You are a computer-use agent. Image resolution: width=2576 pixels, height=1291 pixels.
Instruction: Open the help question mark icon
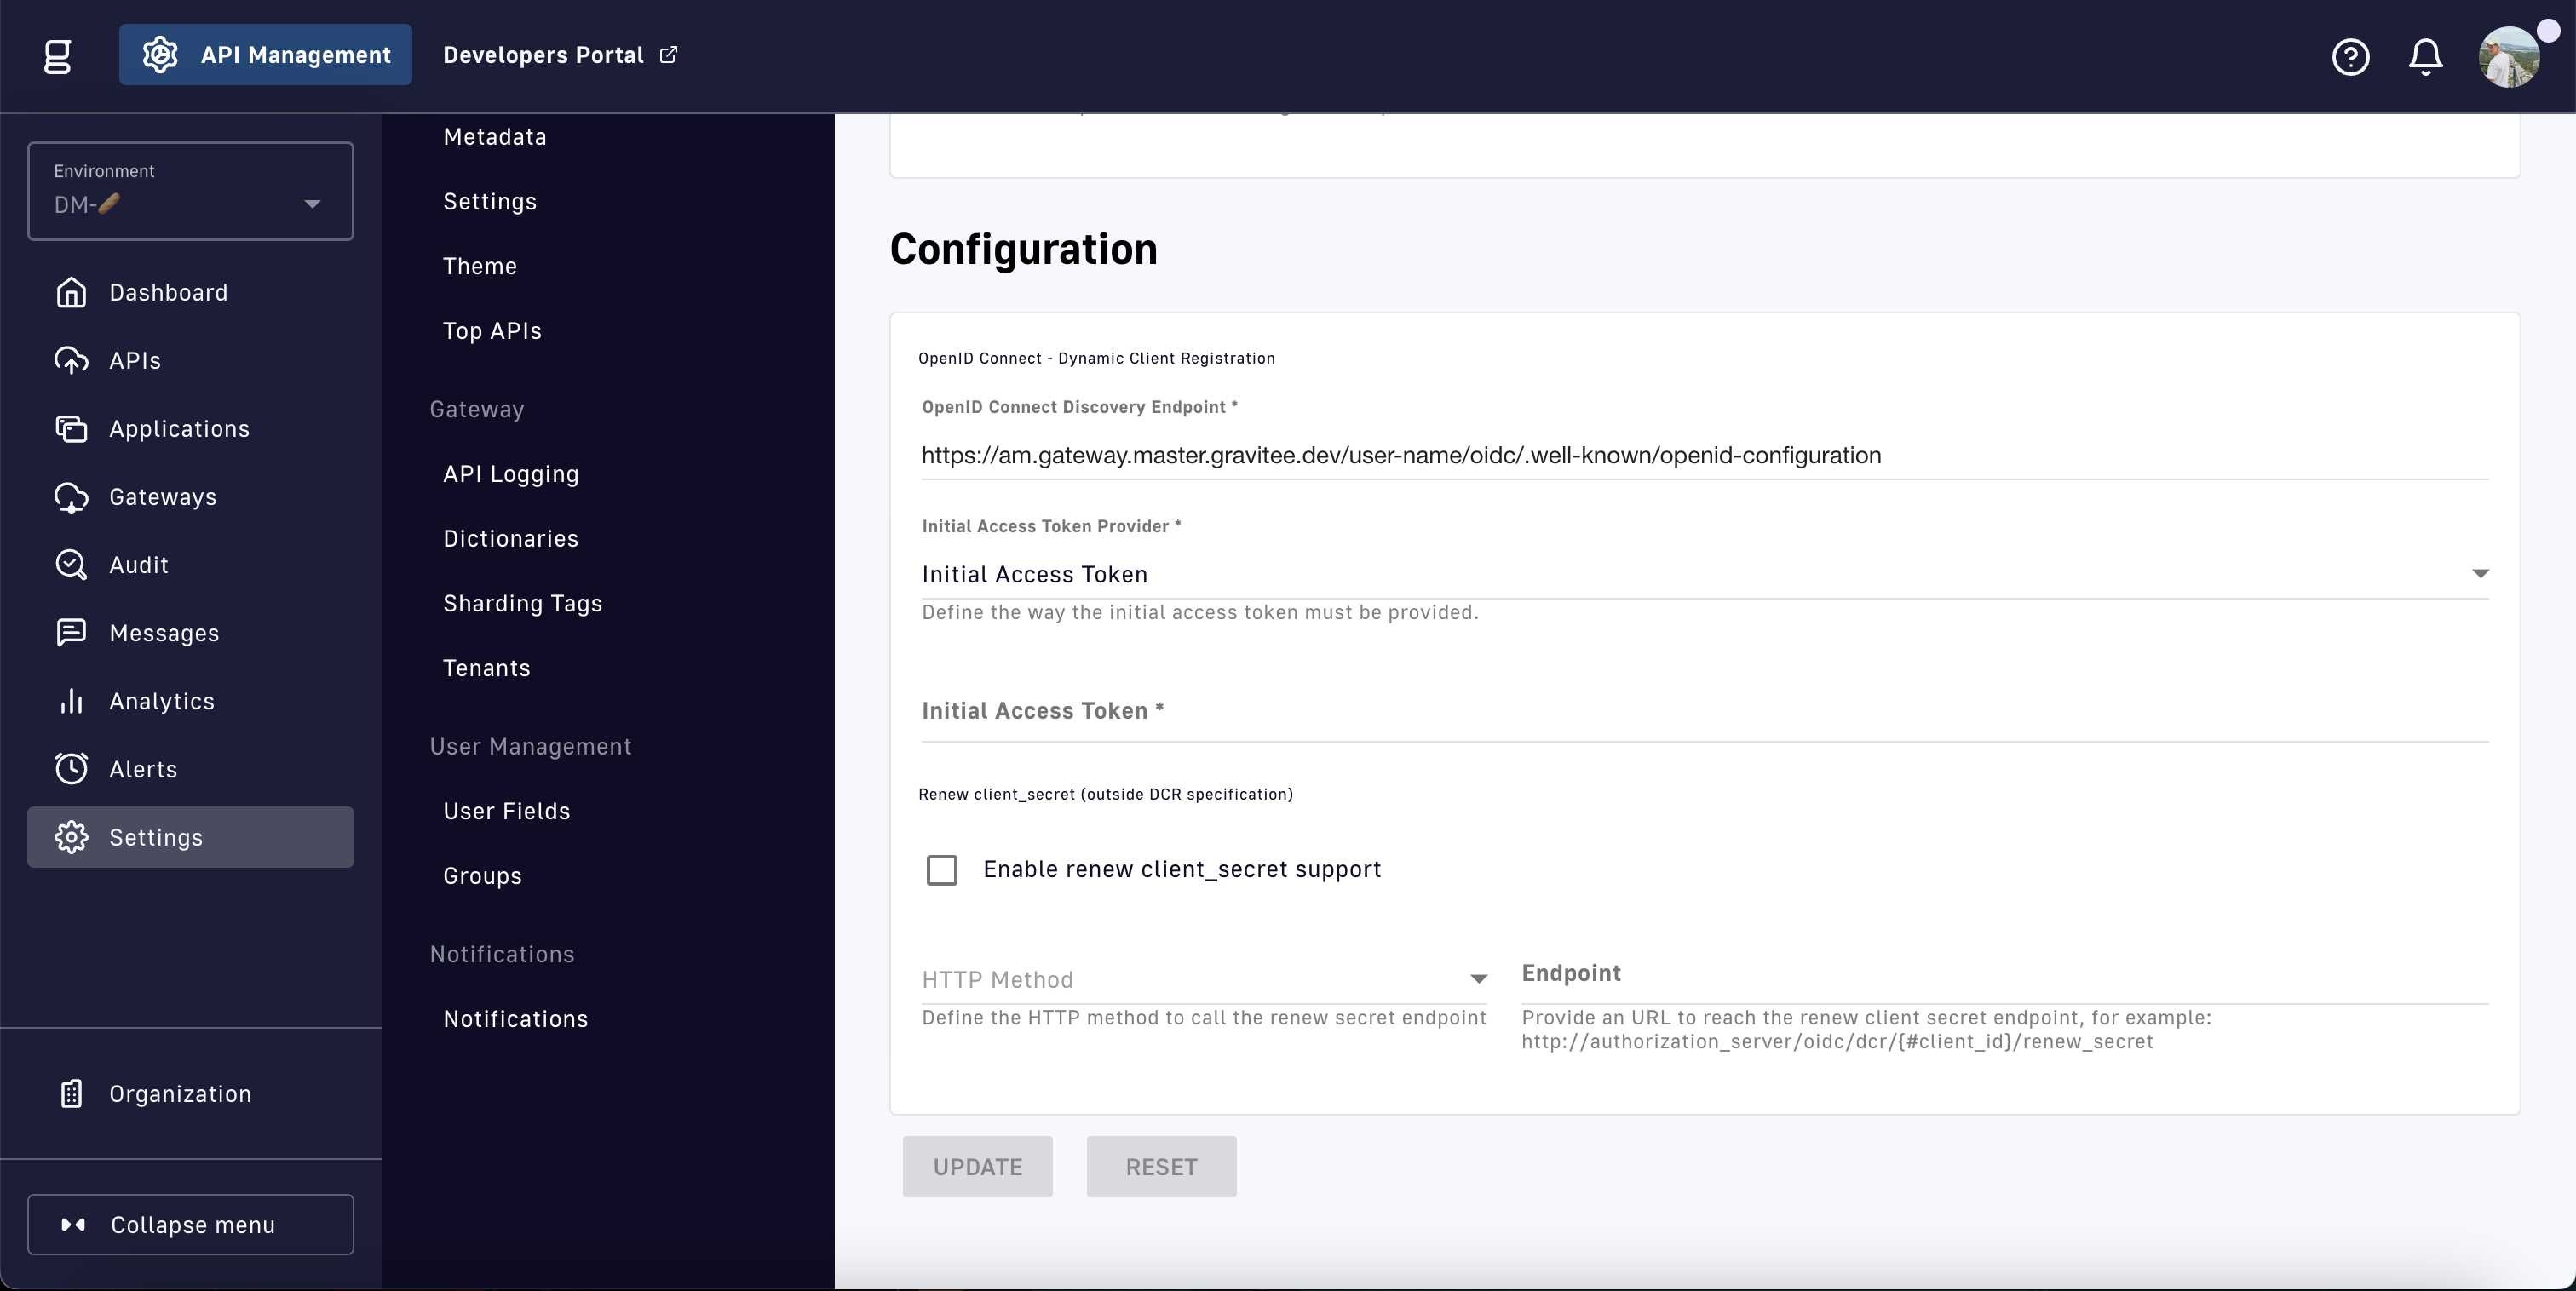point(2350,57)
